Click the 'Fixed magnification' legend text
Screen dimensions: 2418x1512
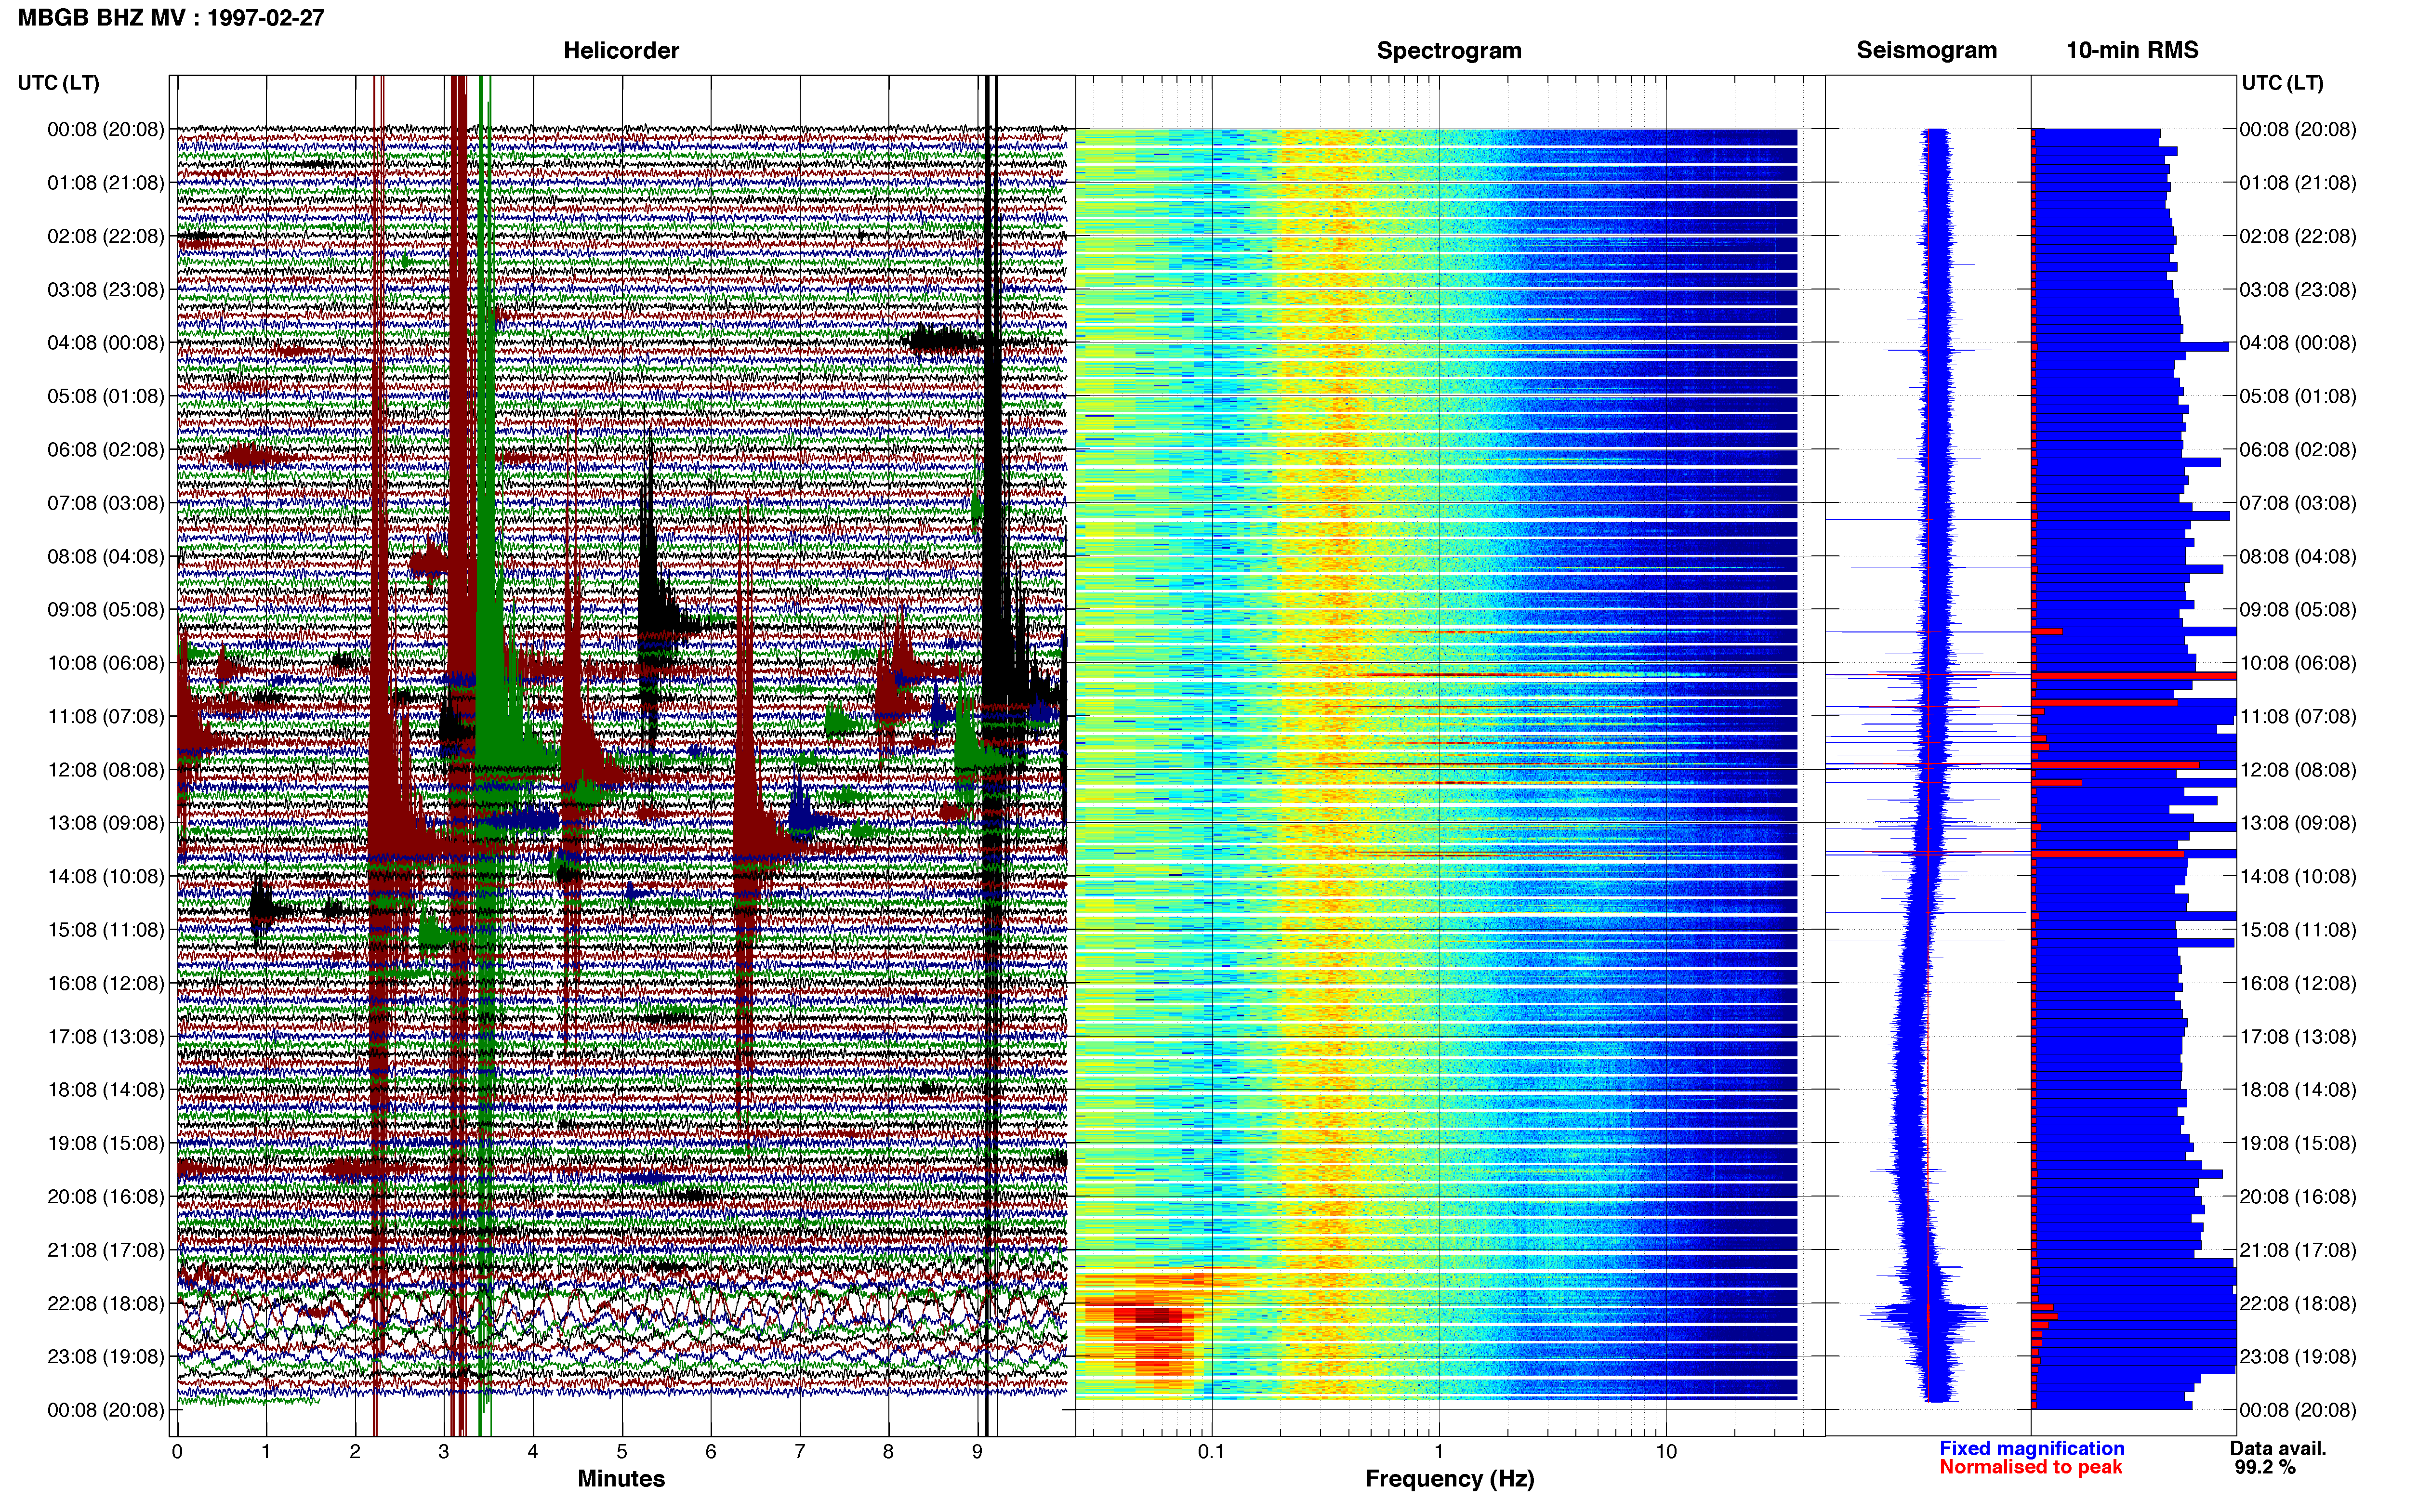point(2032,1448)
